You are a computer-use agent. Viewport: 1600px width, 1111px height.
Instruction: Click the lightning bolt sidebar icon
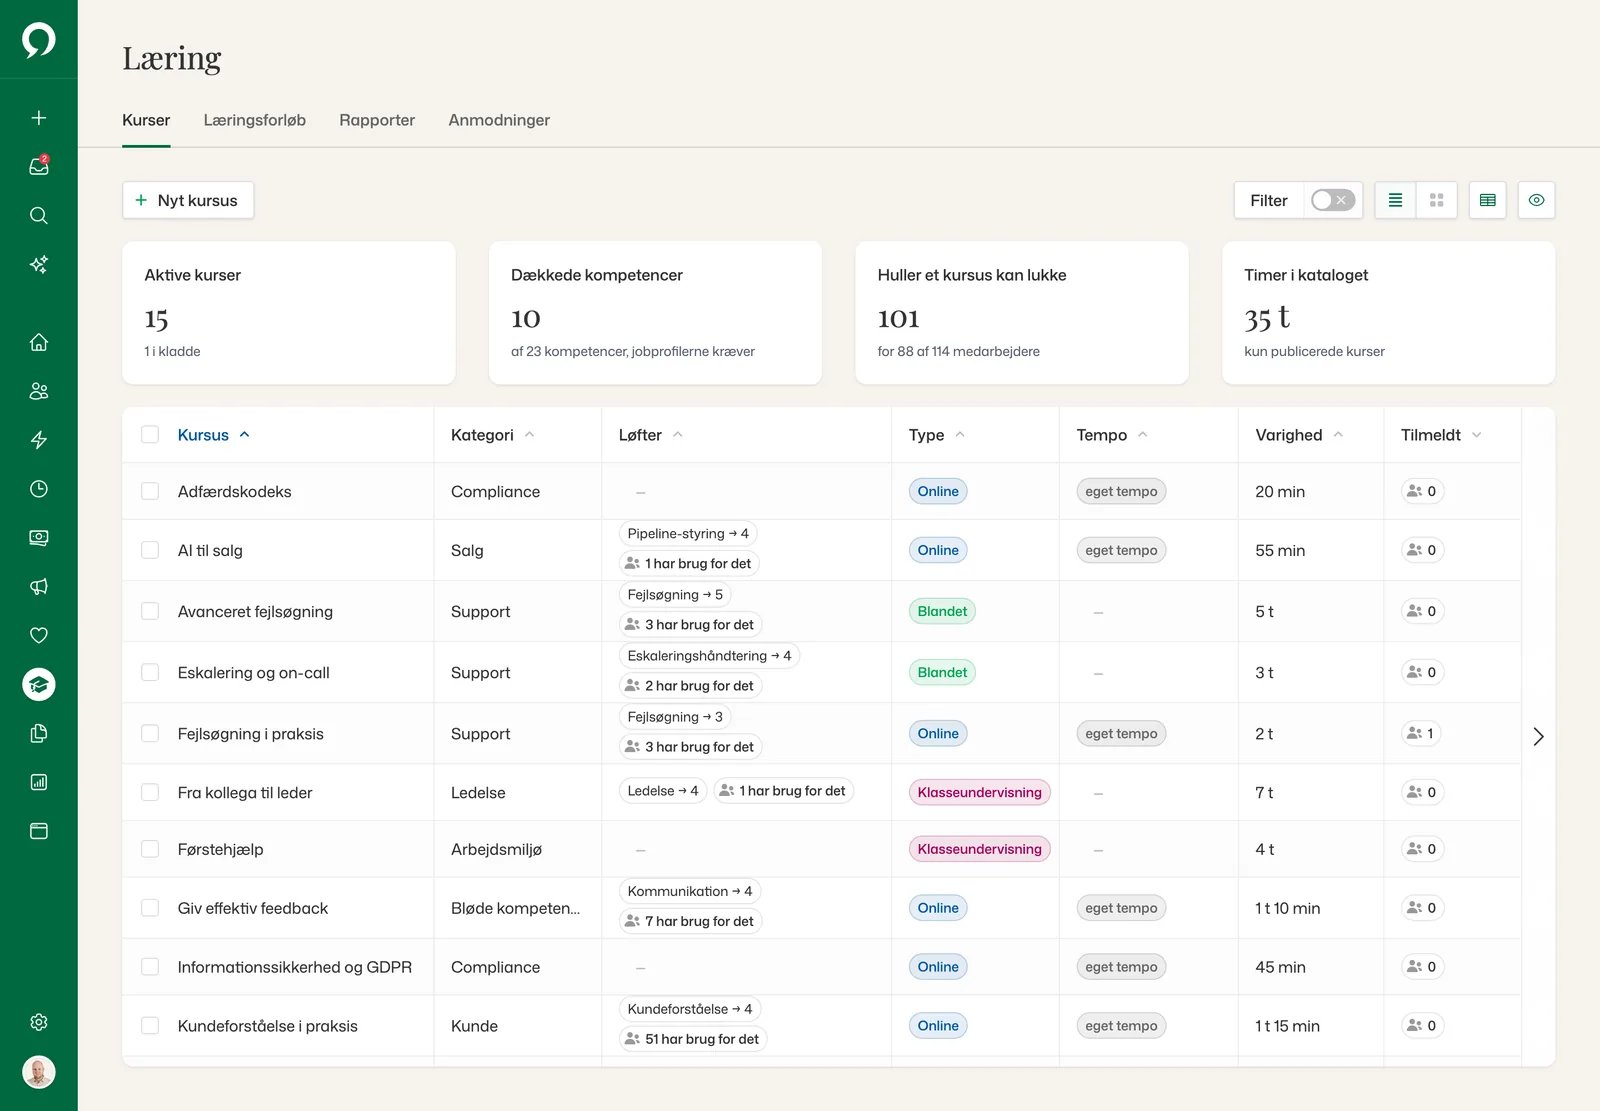[x=39, y=440]
